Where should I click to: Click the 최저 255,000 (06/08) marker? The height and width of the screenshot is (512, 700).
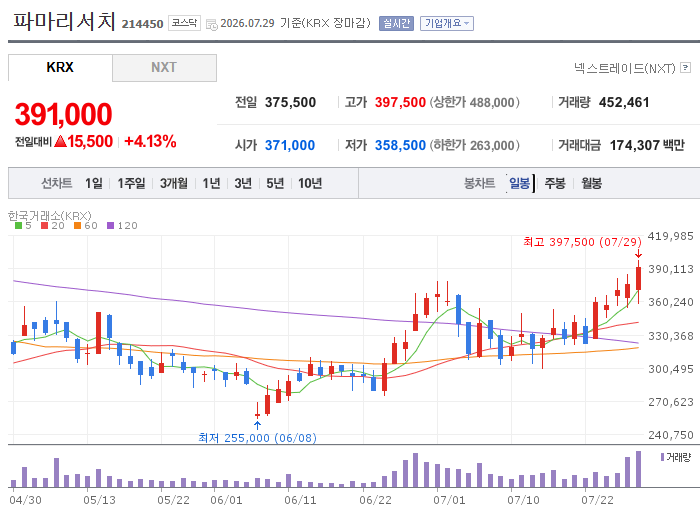click(x=257, y=438)
